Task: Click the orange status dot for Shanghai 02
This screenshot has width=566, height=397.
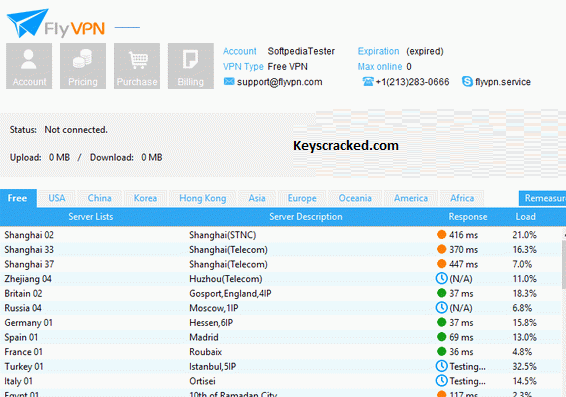Action: [x=441, y=235]
